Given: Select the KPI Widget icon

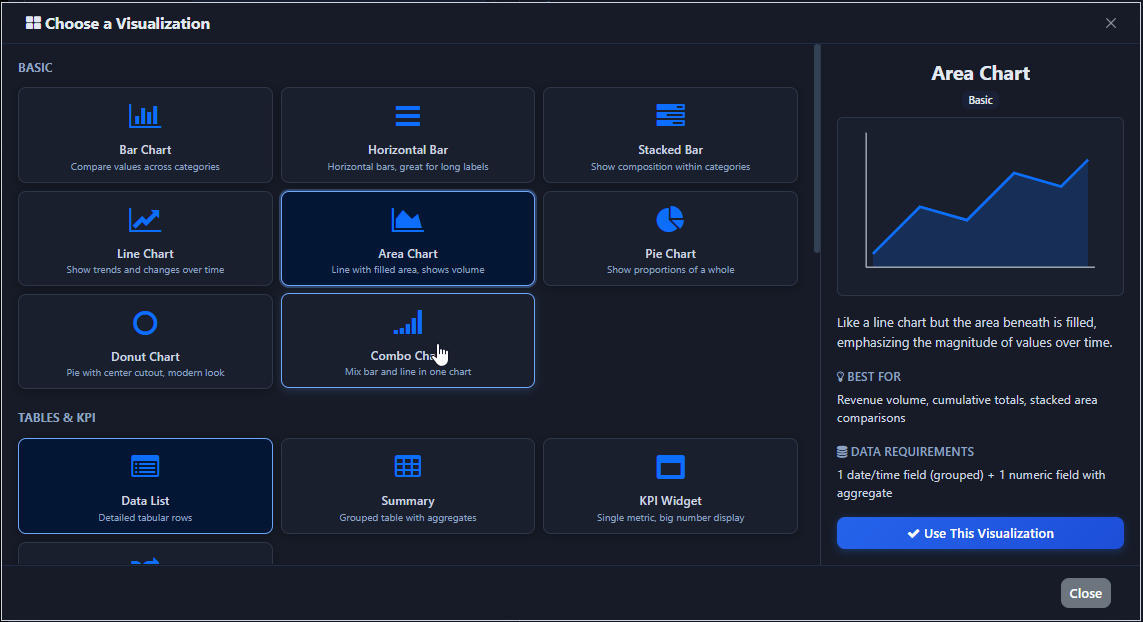Looking at the screenshot, I should (x=670, y=467).
